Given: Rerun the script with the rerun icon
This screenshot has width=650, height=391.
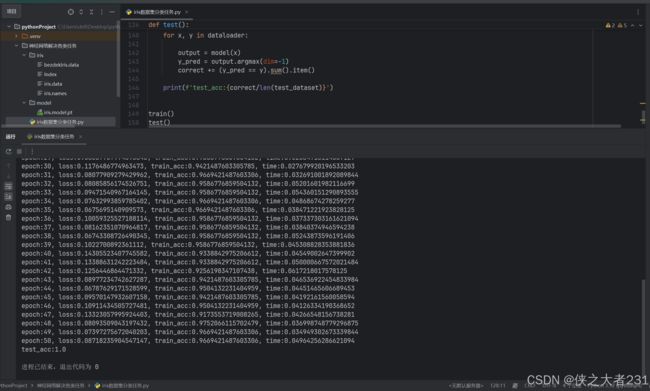Looking at the screenshot, I should click(9, 152).
